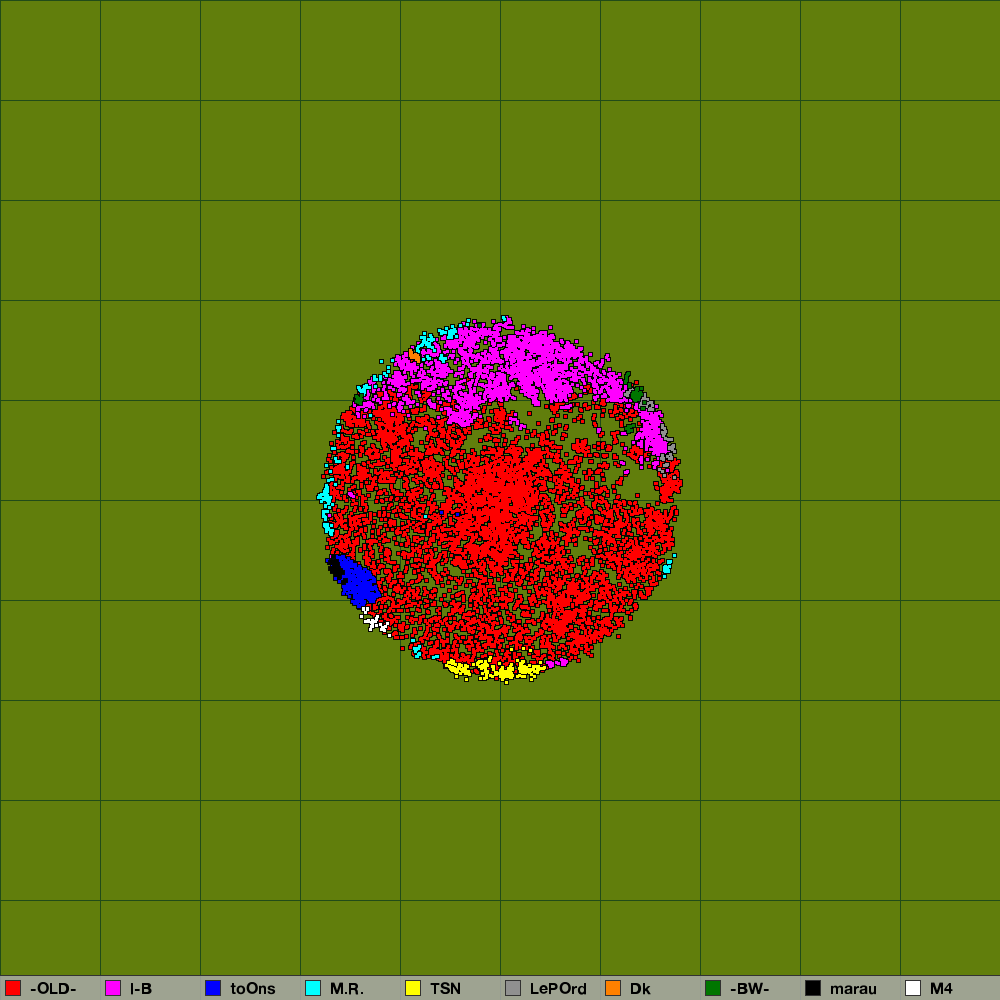Screen dimensions: 1000x1000
Task: Click the yellow TSN legend swatch
Action: coord(413,988)
